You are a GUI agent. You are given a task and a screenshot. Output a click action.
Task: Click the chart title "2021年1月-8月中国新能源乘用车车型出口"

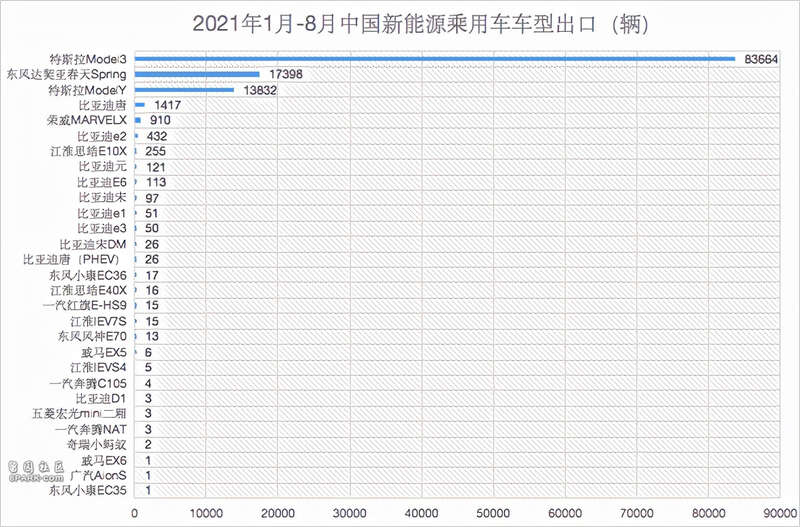[x=393, y=24]
